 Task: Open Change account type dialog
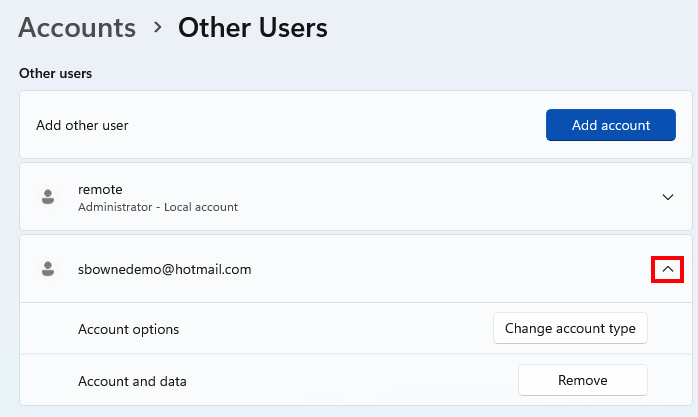pyautogui.click(x=570, y=328)
